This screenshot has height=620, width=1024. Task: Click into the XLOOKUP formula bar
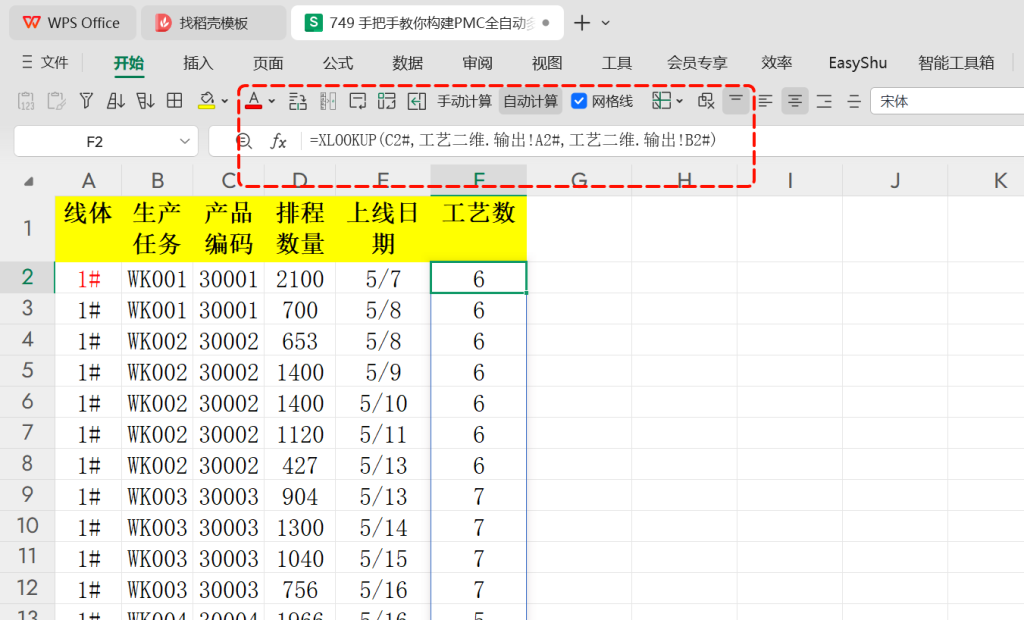pyautogui.click(x=663, y=140)
